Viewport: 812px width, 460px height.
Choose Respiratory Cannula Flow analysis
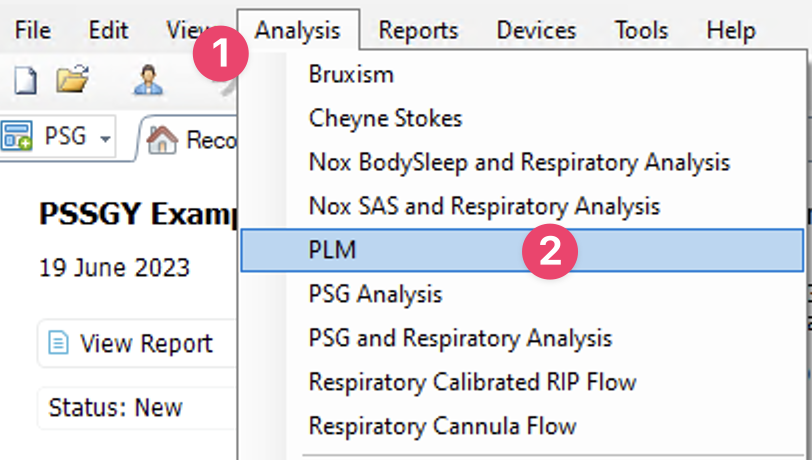442,426
